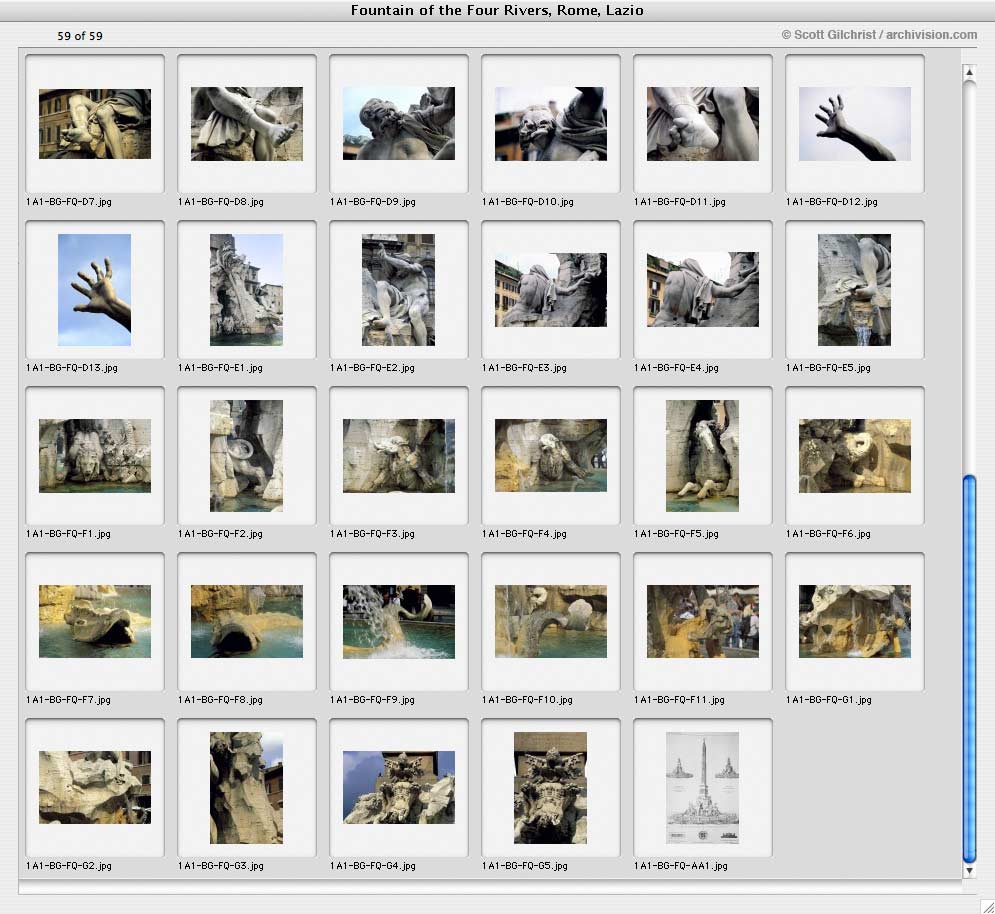The image size is (995, 914).
Task: Click the file name 1A1-BG-FQ-F9.jpg label
Action: (x=372, y=699)
